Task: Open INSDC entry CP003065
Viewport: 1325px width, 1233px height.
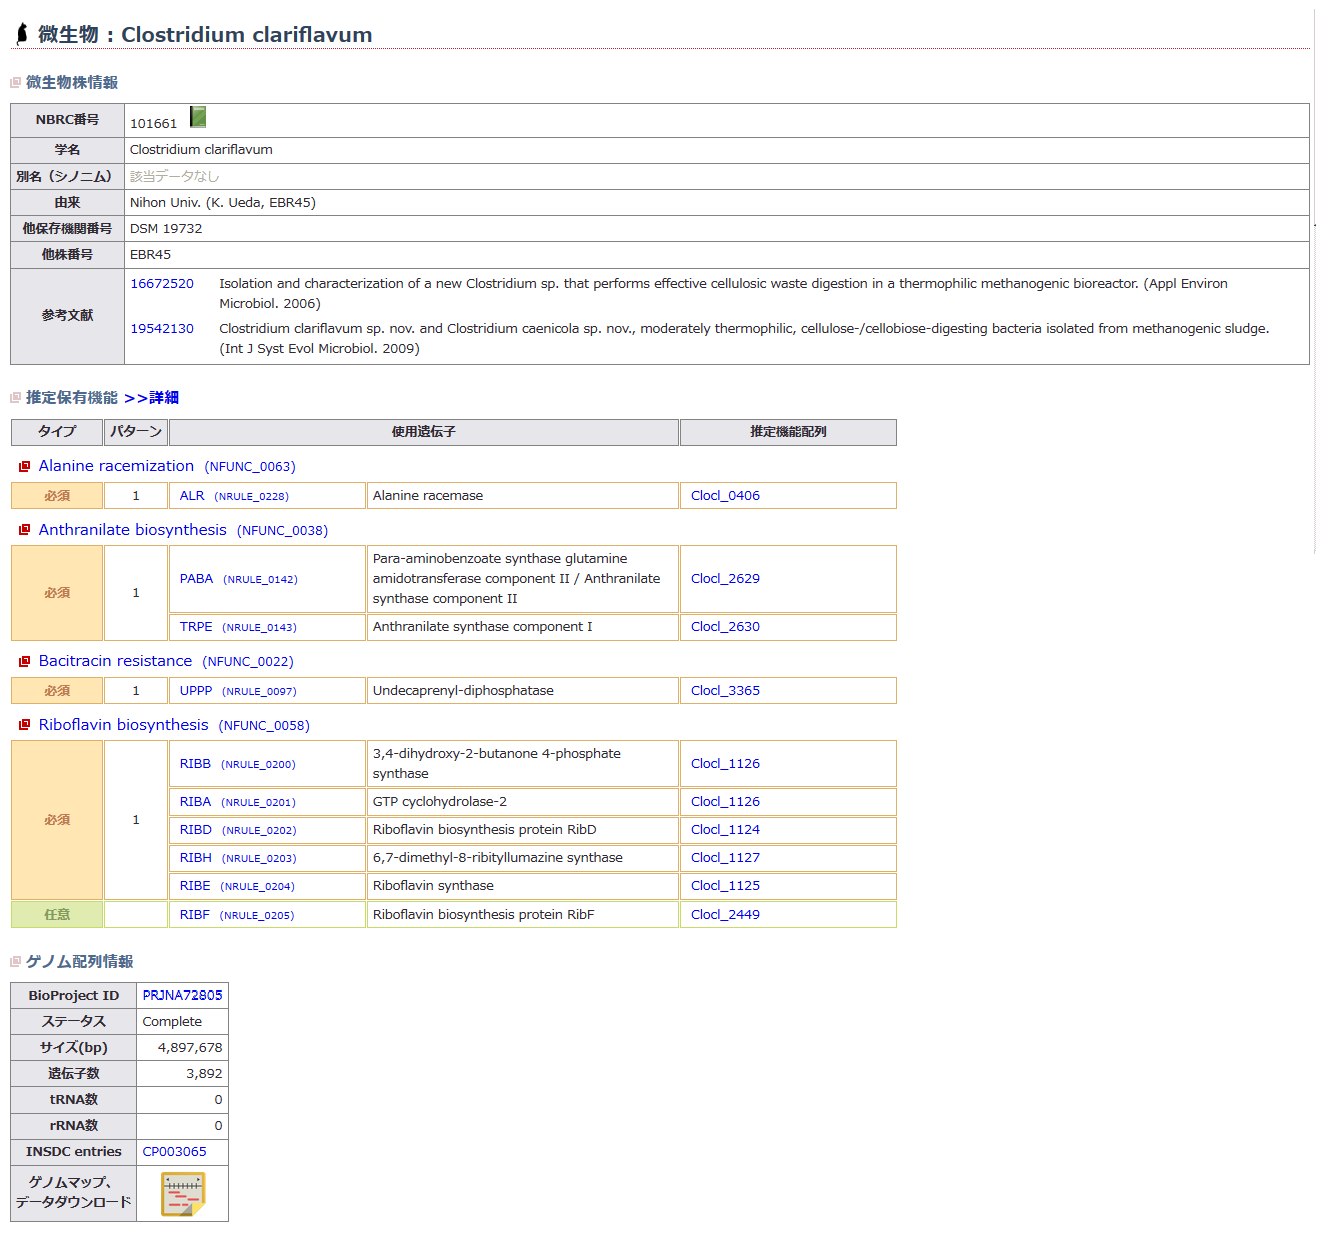Action: coord(174,1151)
